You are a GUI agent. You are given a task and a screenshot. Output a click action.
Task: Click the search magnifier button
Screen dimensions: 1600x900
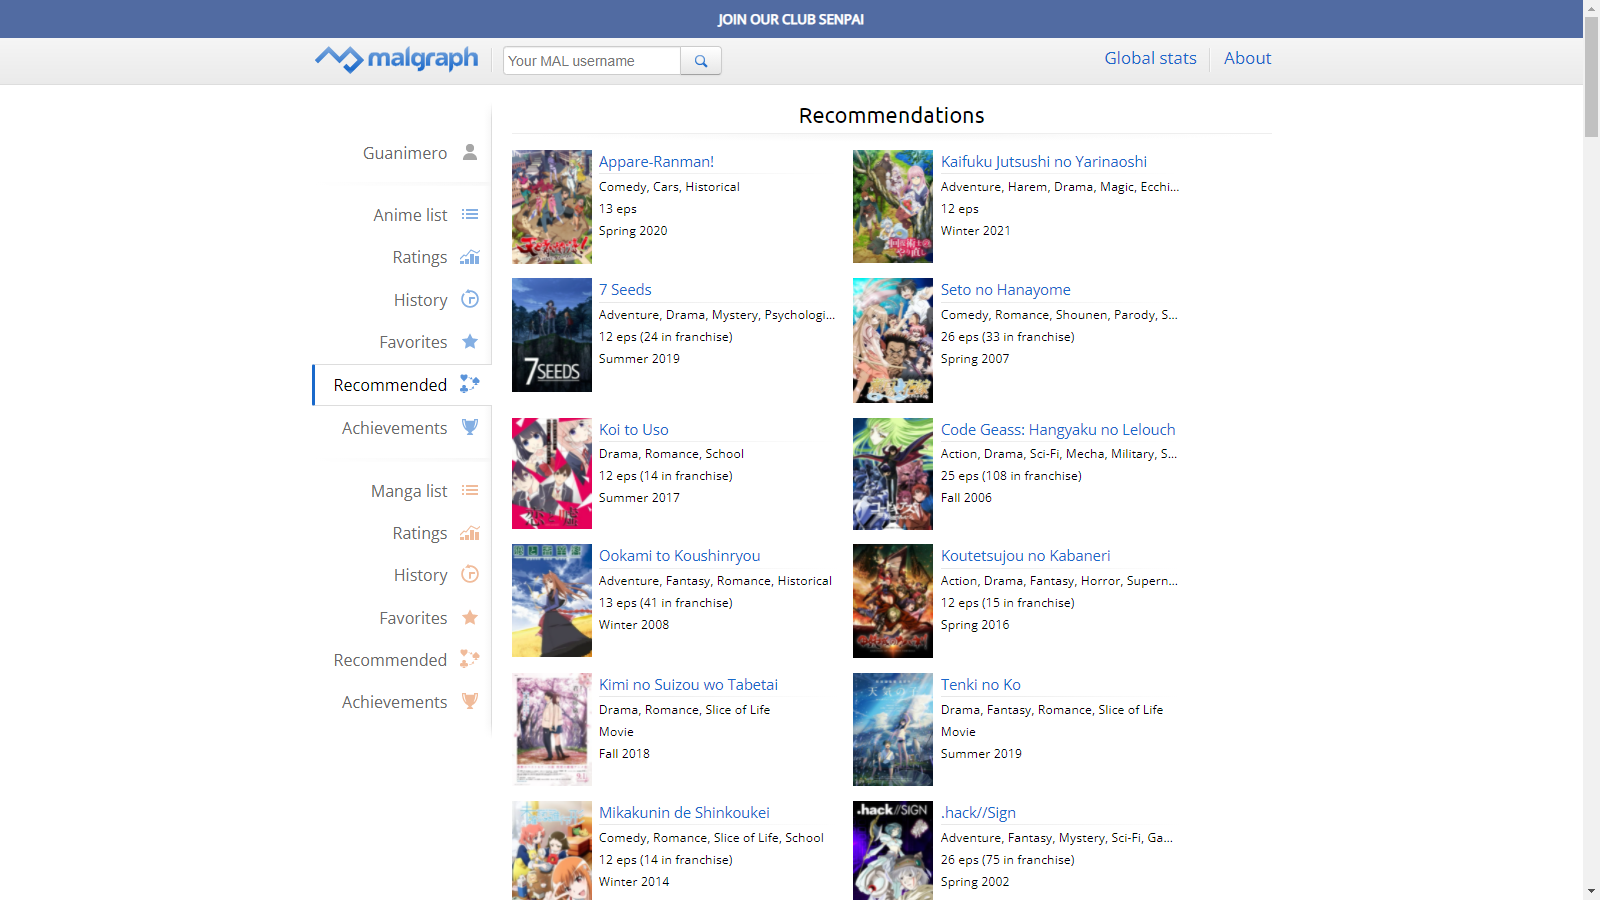click(x=701, y=61)
